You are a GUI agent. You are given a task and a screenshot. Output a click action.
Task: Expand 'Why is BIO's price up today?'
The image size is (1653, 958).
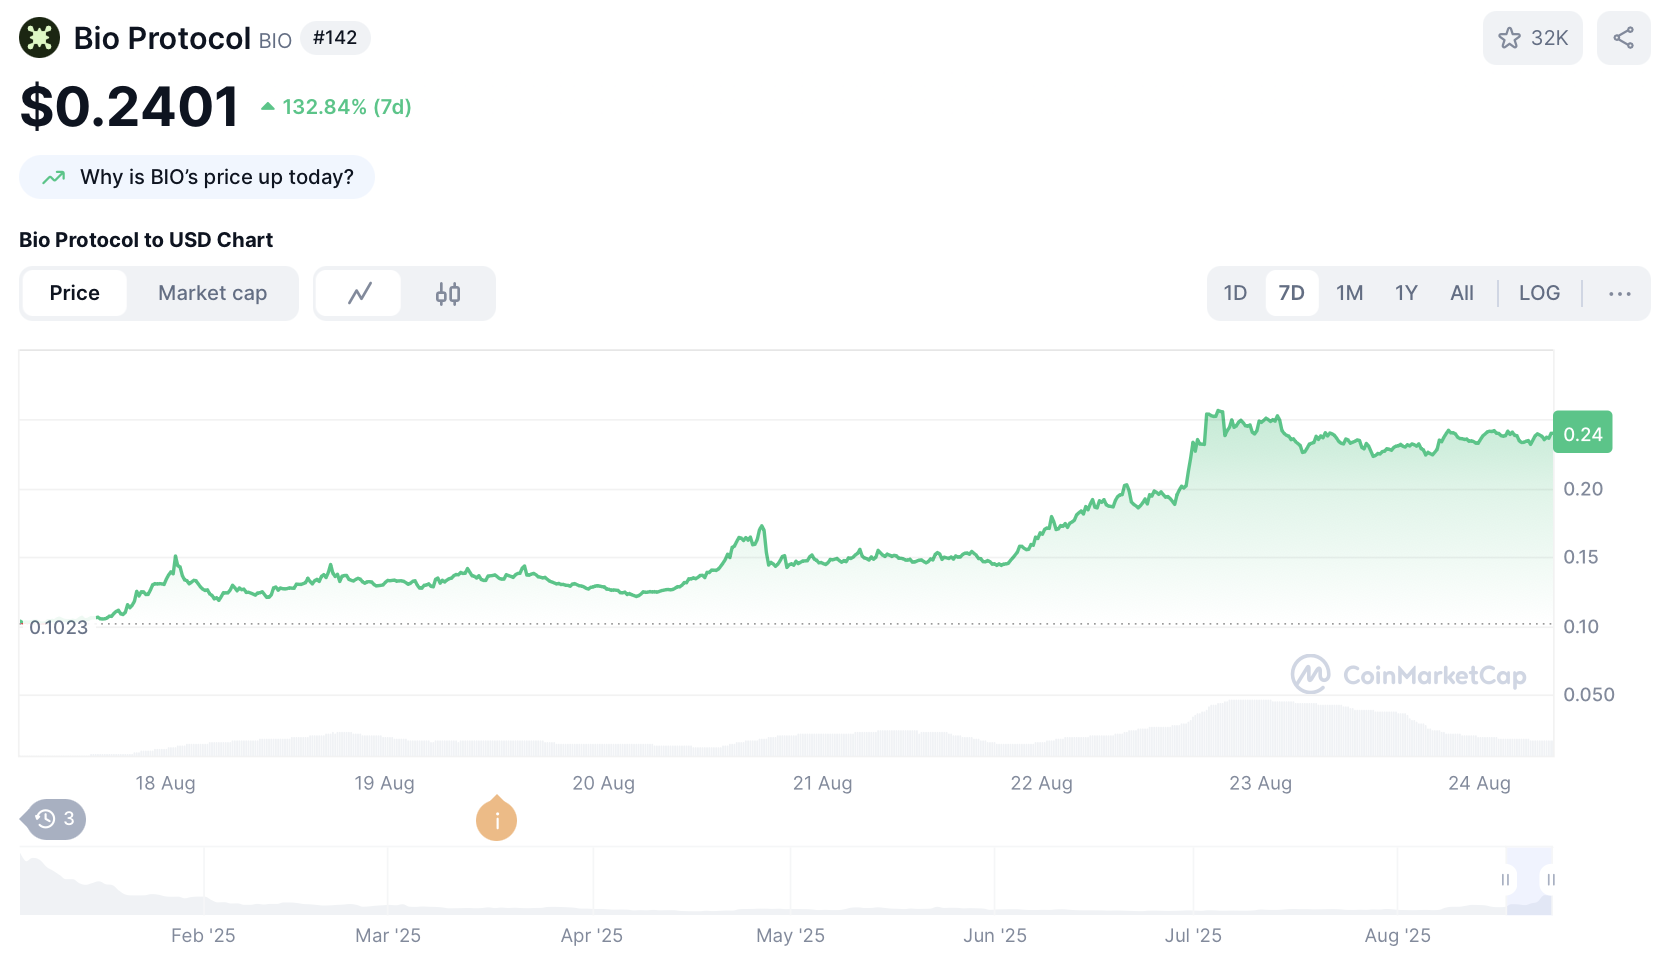216,177
